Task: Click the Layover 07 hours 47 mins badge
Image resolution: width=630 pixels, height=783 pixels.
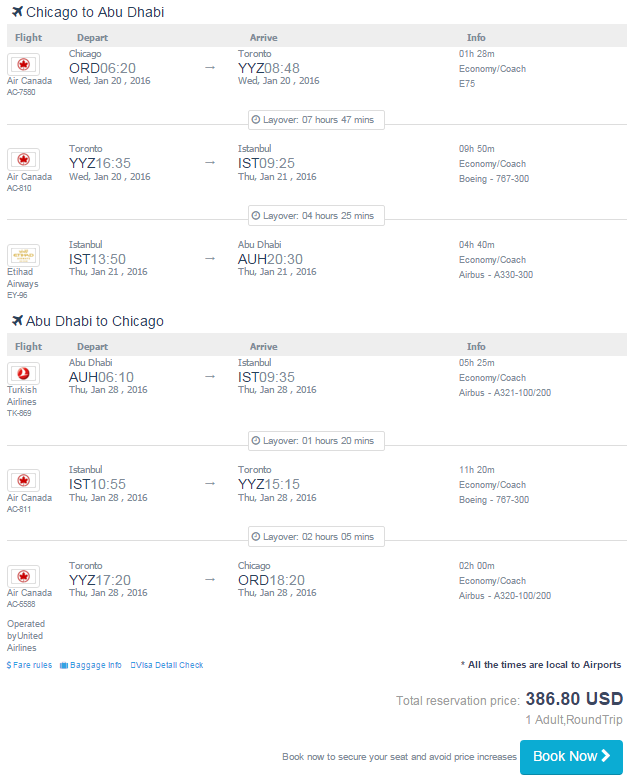Action: coord(316,120)
